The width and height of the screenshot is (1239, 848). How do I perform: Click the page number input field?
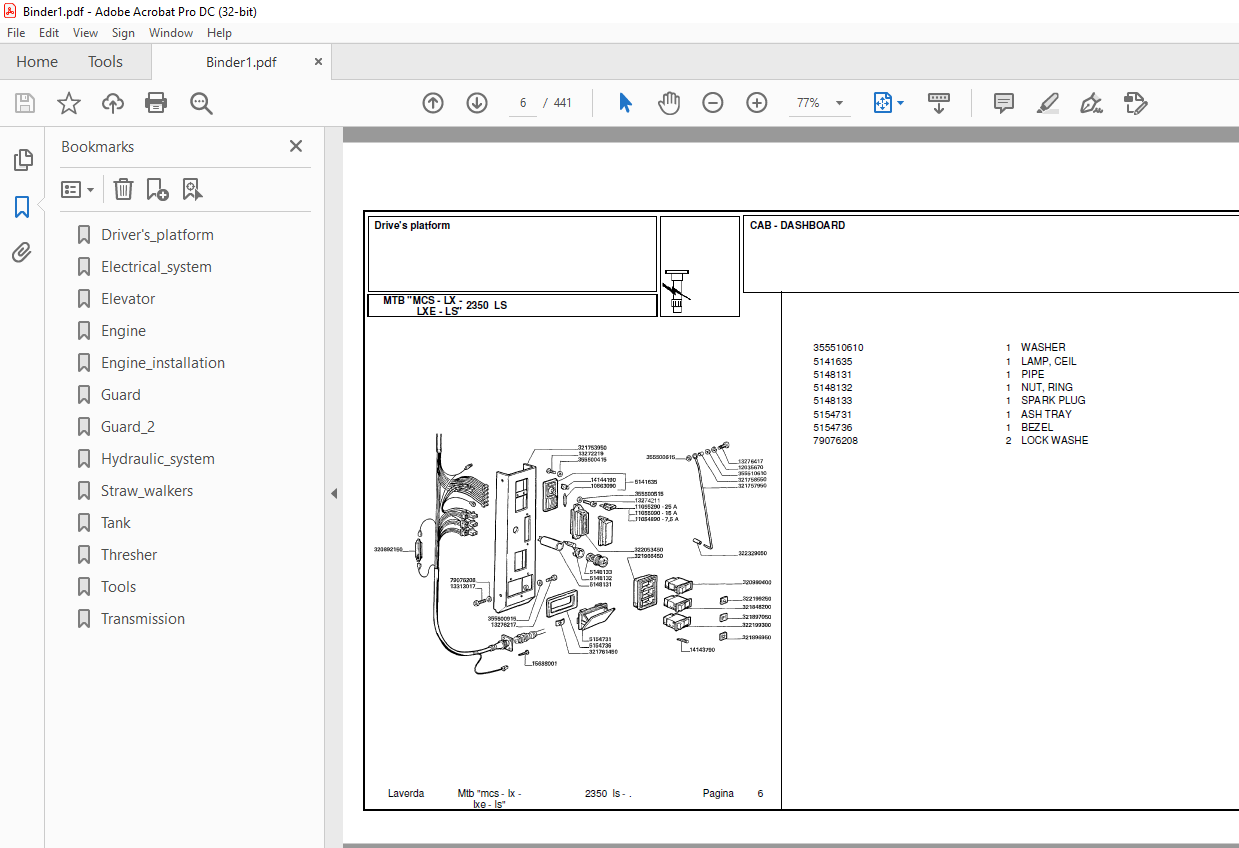(523, 103)
